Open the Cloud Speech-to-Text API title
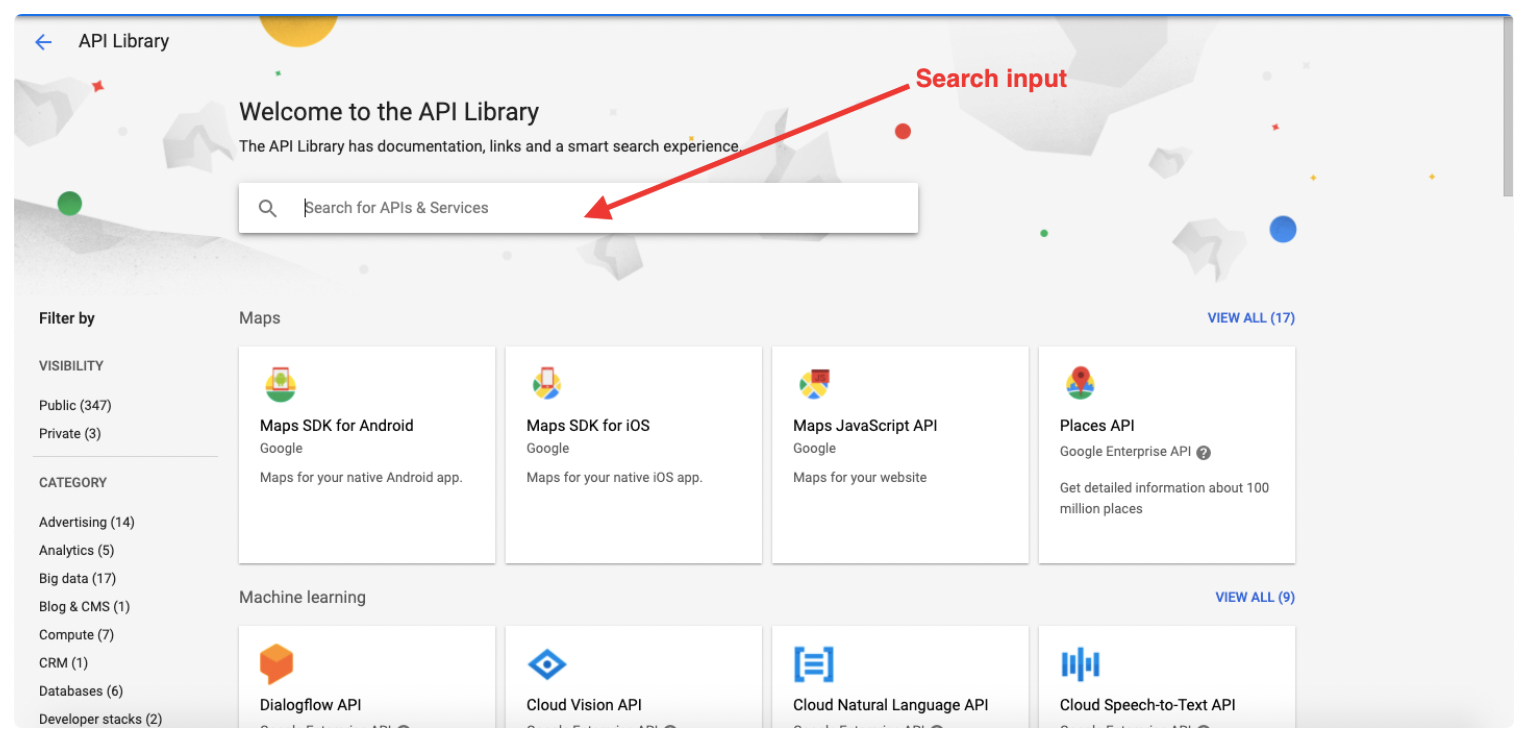Screen dimensions: 1530x740 [1147, 704]
